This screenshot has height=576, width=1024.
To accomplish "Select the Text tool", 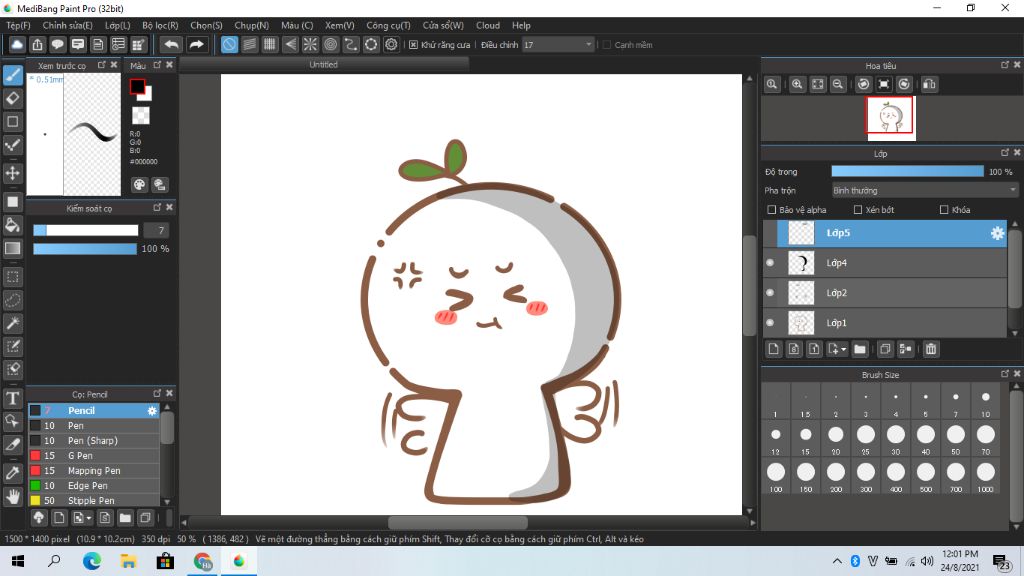I will [13, 398].
